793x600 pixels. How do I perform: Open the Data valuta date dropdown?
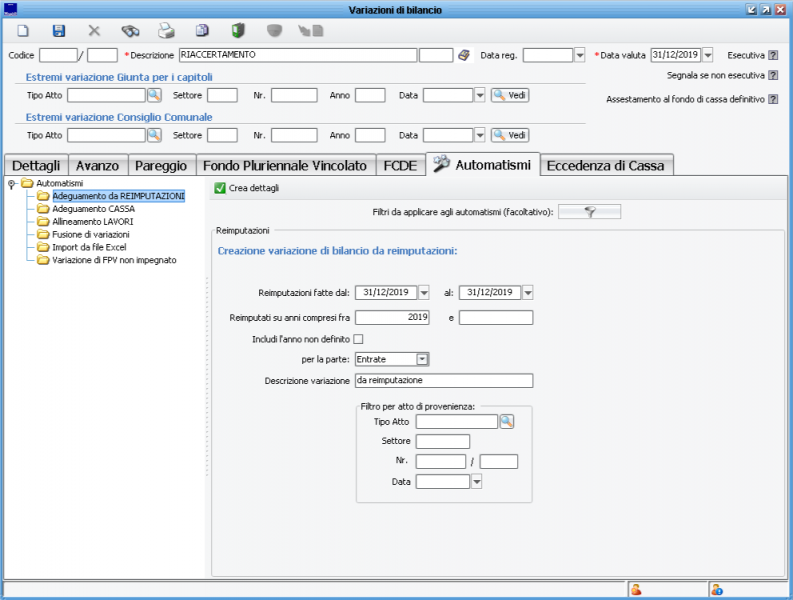tap(707, 55)
